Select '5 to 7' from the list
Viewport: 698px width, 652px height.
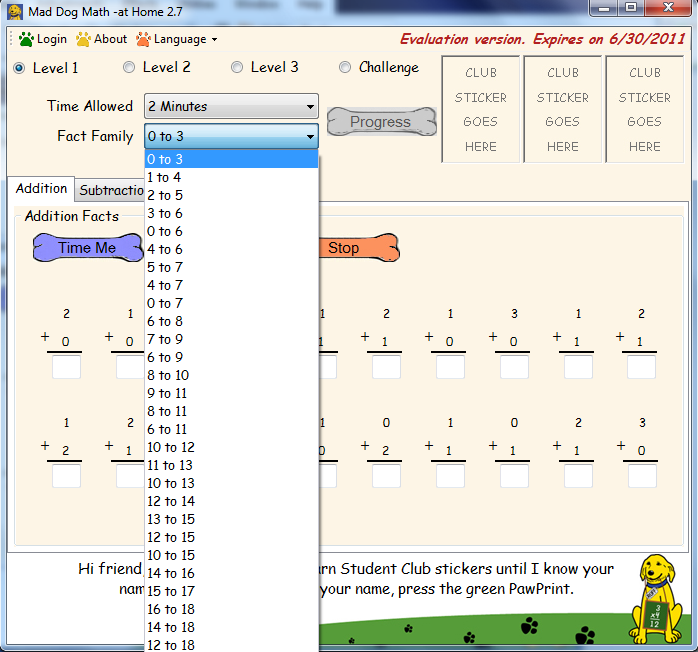tap(231, 267)
